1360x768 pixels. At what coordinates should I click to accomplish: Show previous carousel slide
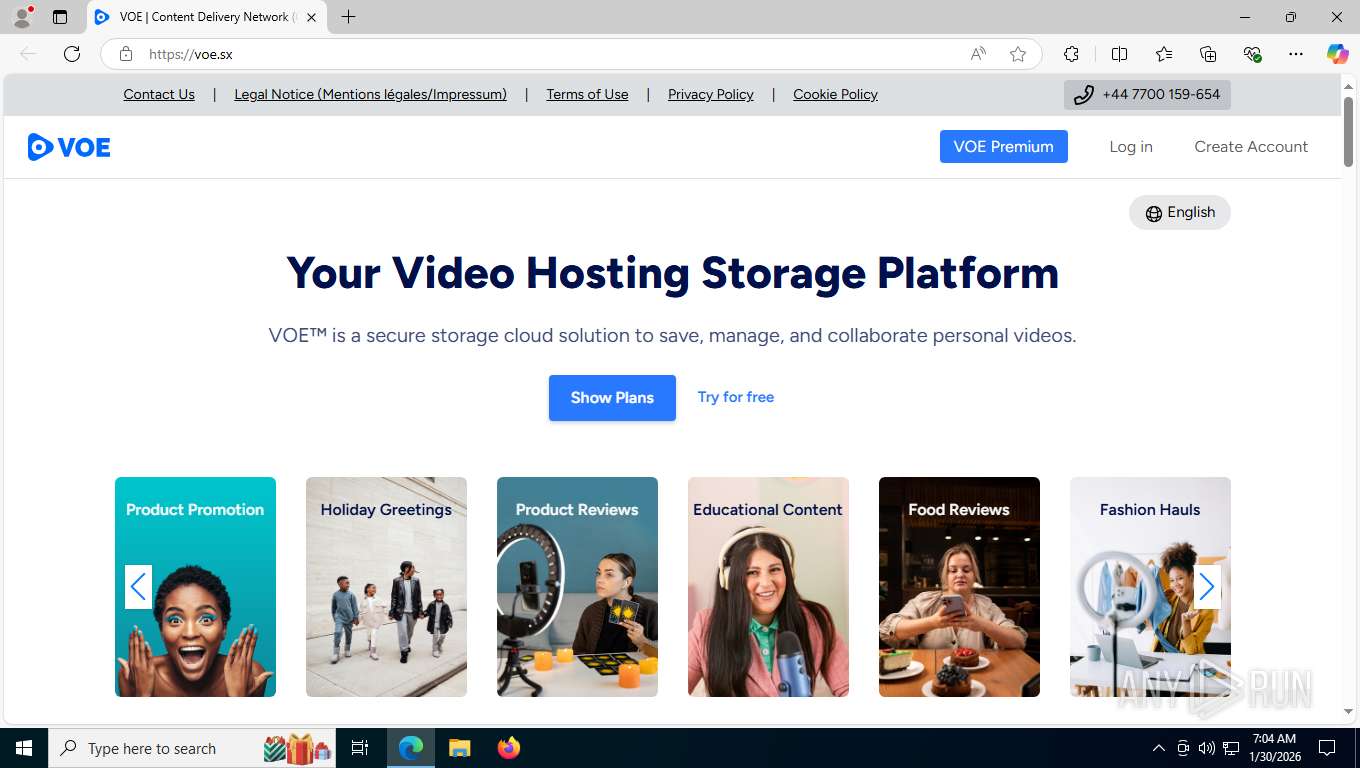point(138,587)
